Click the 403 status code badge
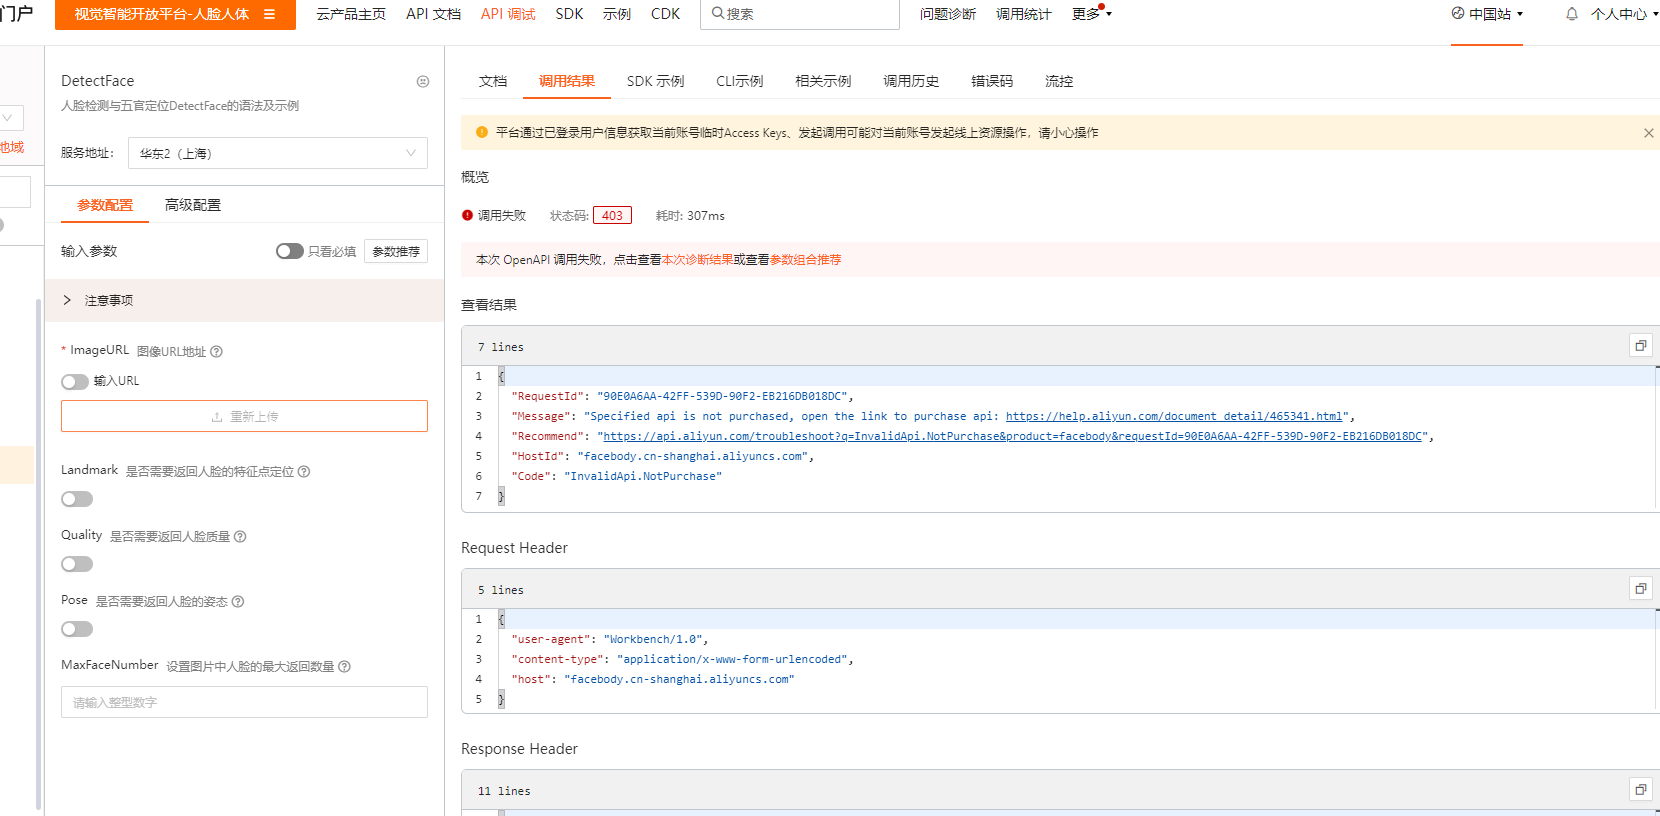Viewport: 1660px width, 816px height. 612,215
